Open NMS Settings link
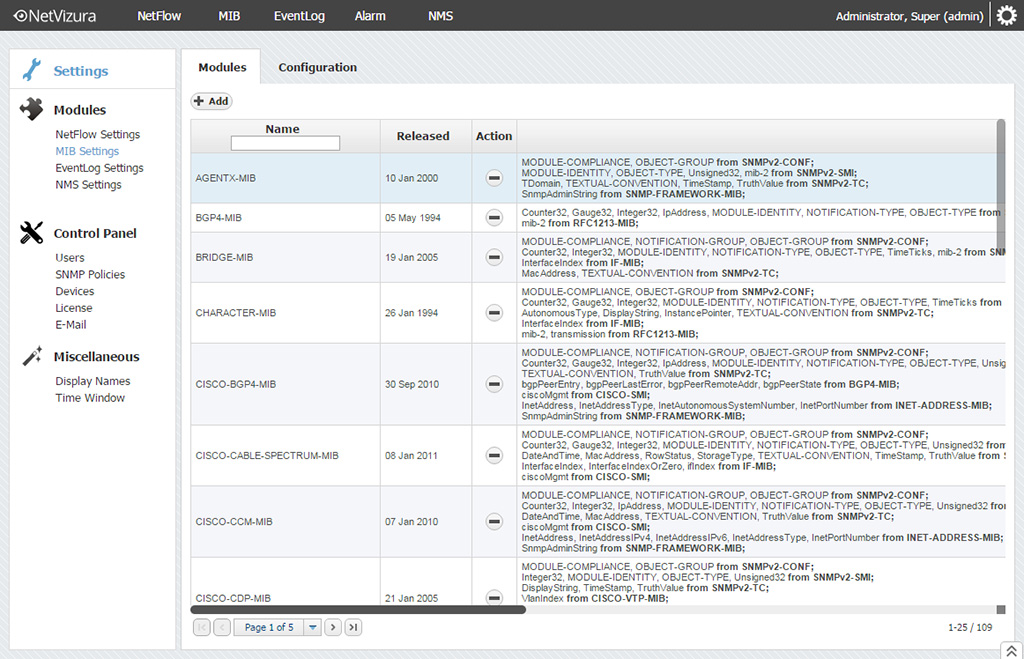This screenshot has height=659, width=1024. click(88, 185)
